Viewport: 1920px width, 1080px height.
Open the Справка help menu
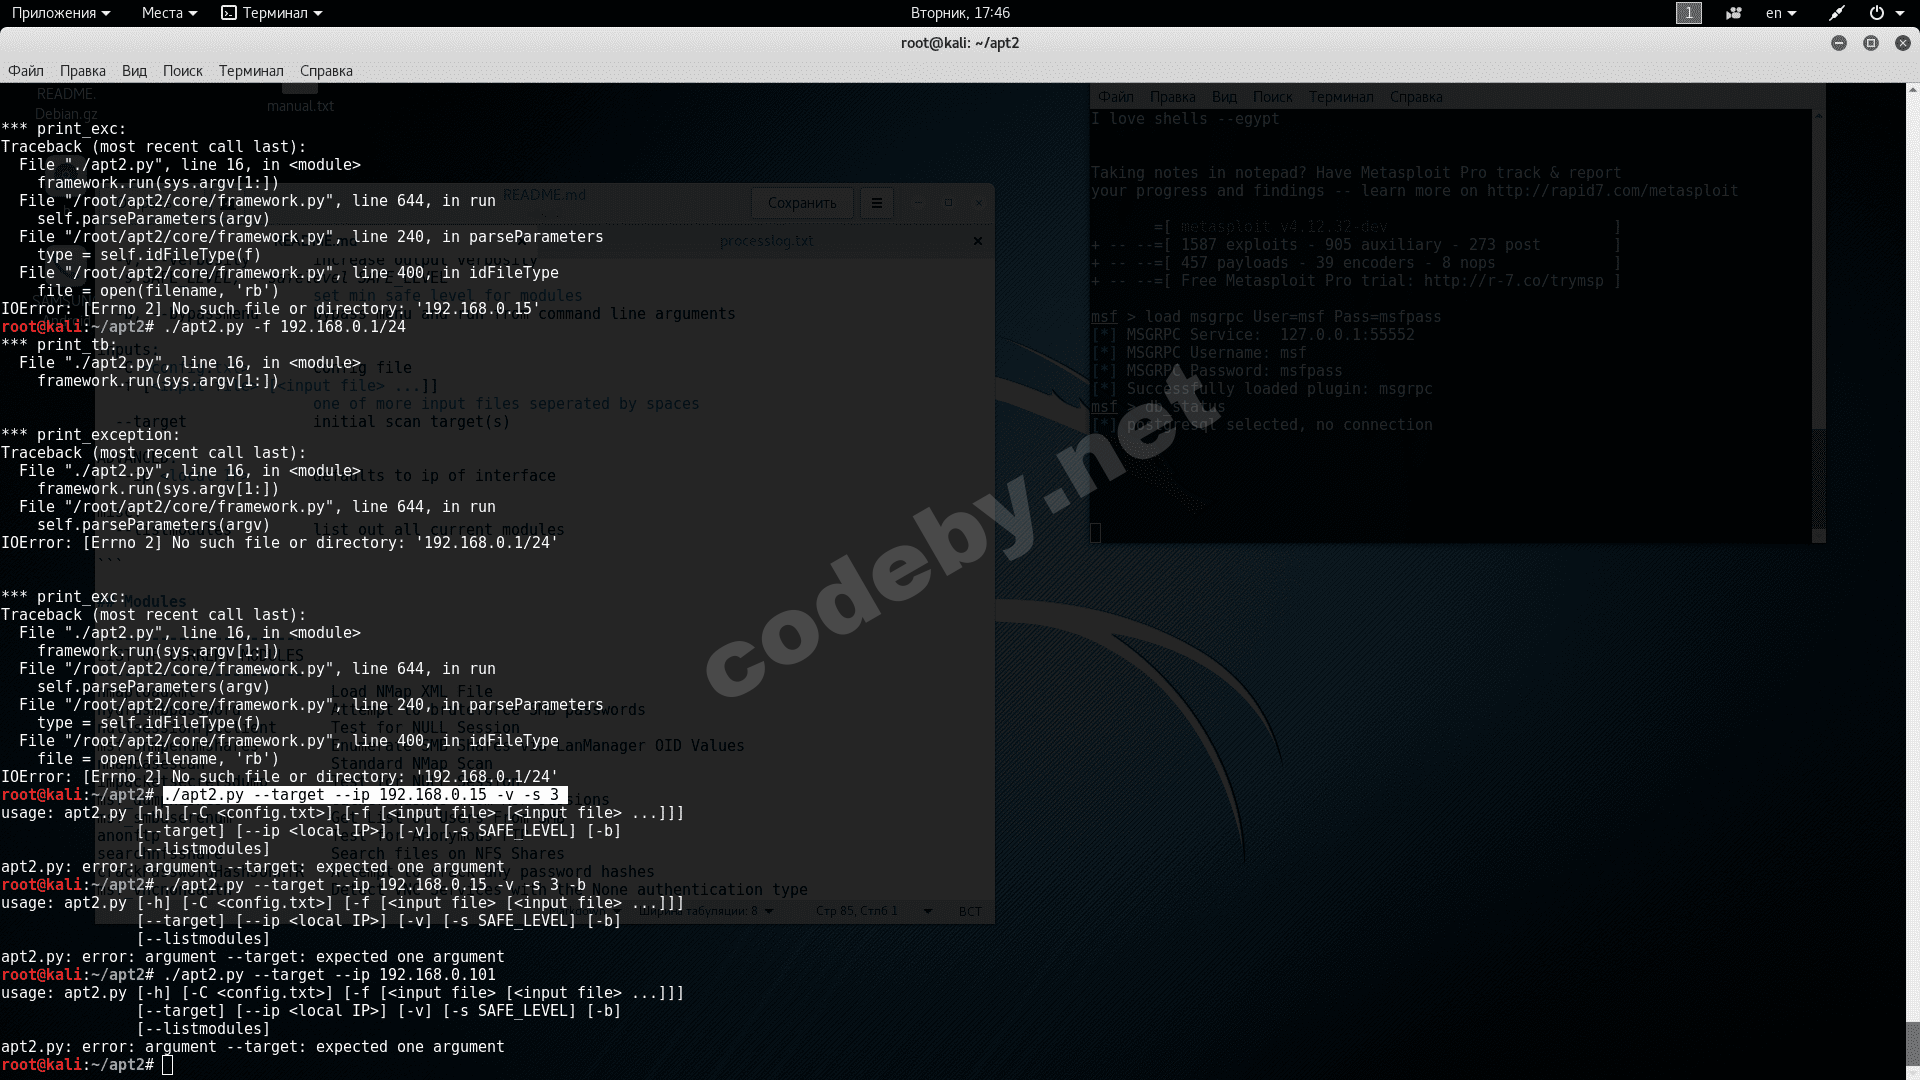click(x=326, y=71)
